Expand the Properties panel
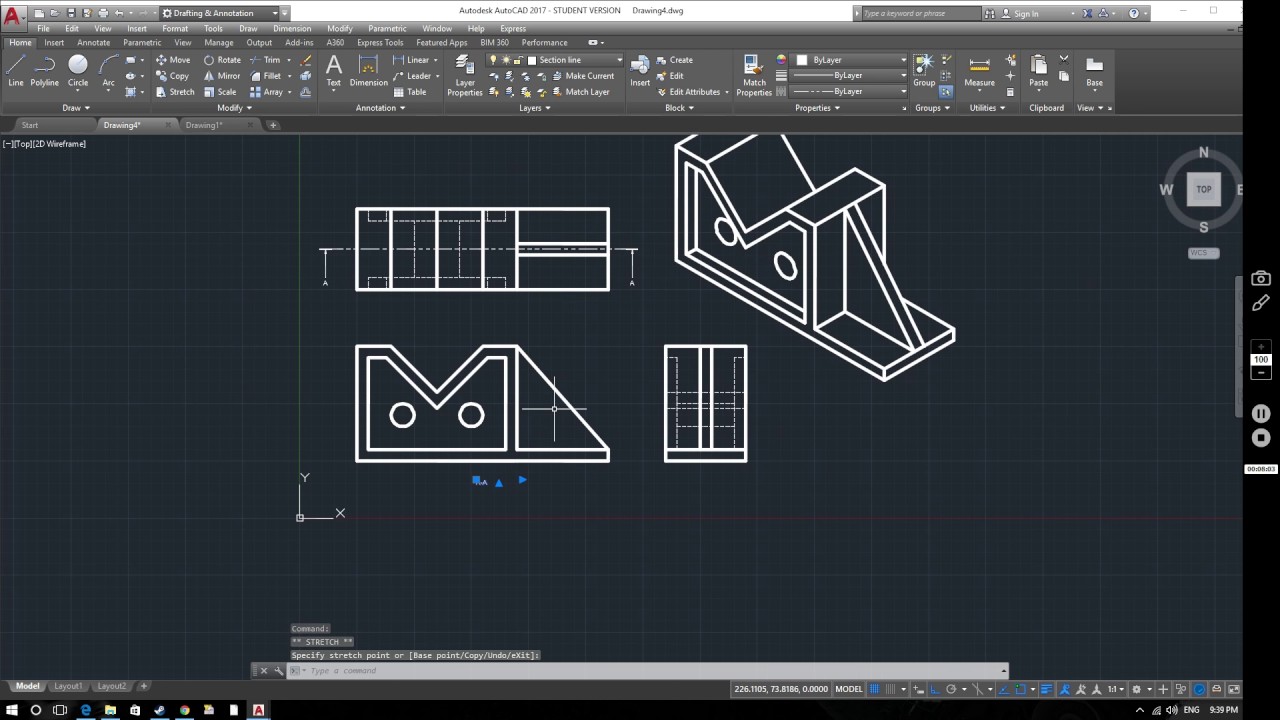The width and height of the screenshot is (1280, 720). [x=818, y=108]
